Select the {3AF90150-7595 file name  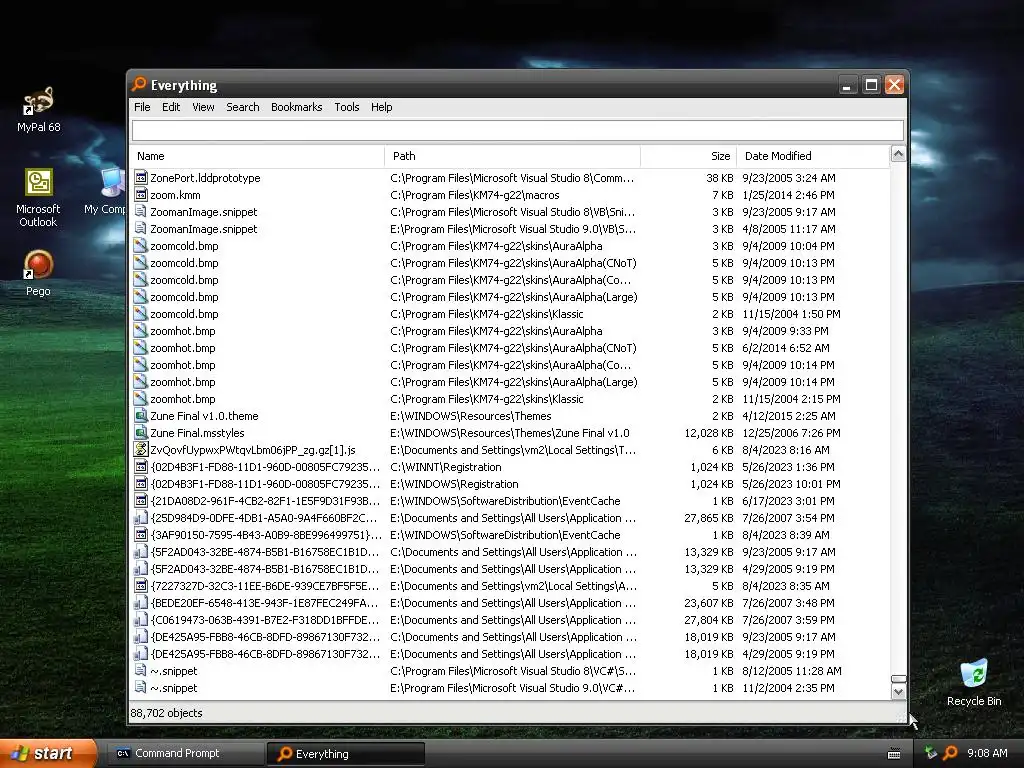pyautogui.click(x=266, y=535)
